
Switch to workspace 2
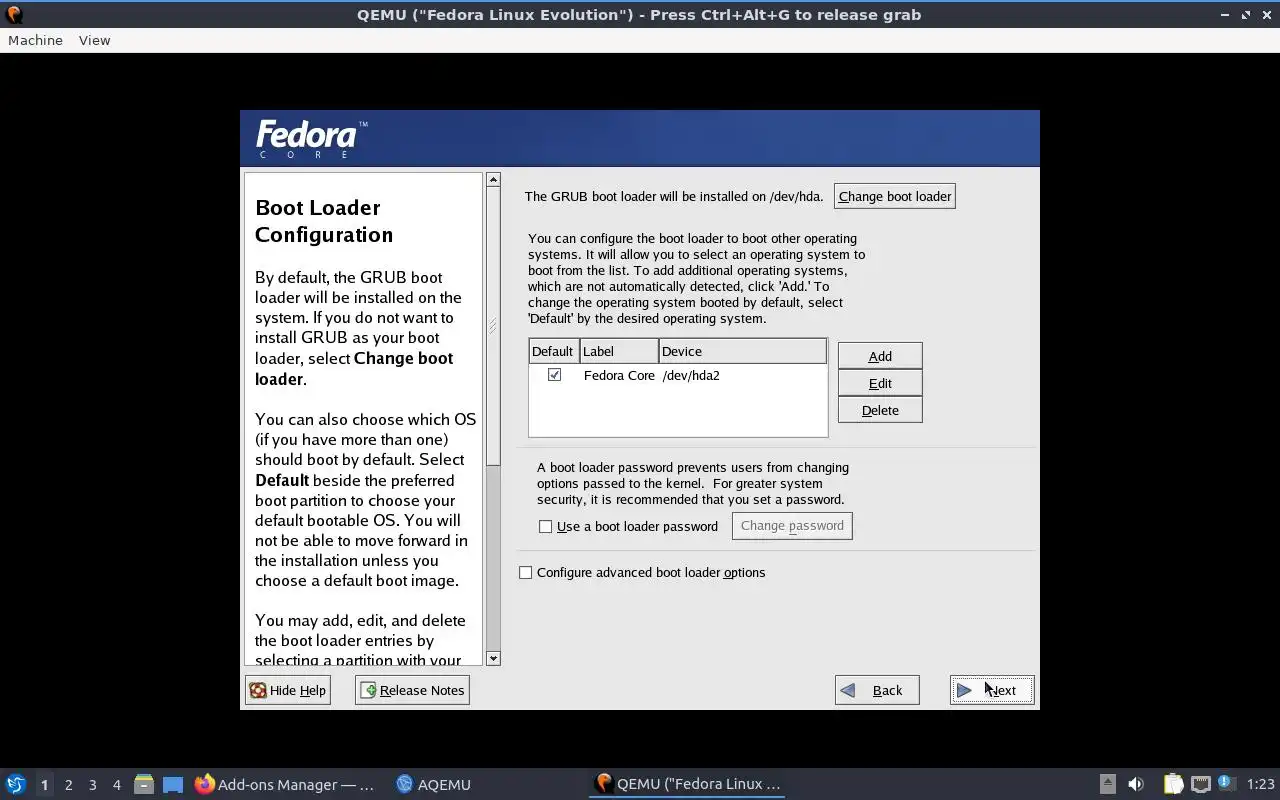pos(68,785)
